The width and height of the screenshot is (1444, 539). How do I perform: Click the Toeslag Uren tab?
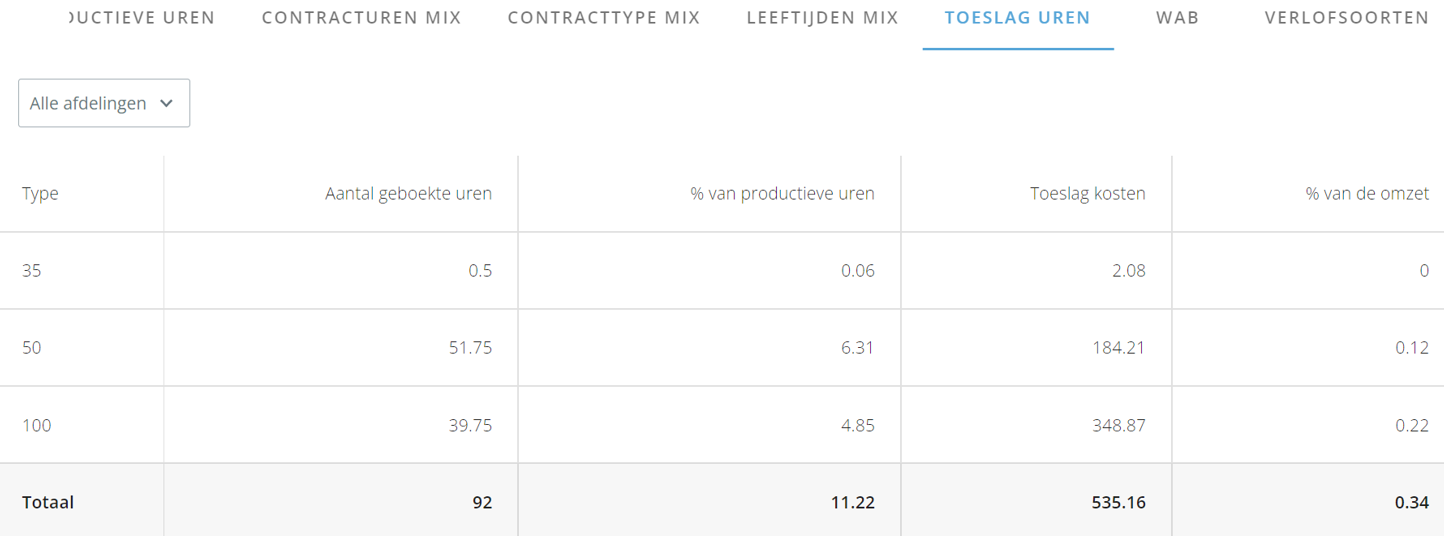(x=1018, y=18)
